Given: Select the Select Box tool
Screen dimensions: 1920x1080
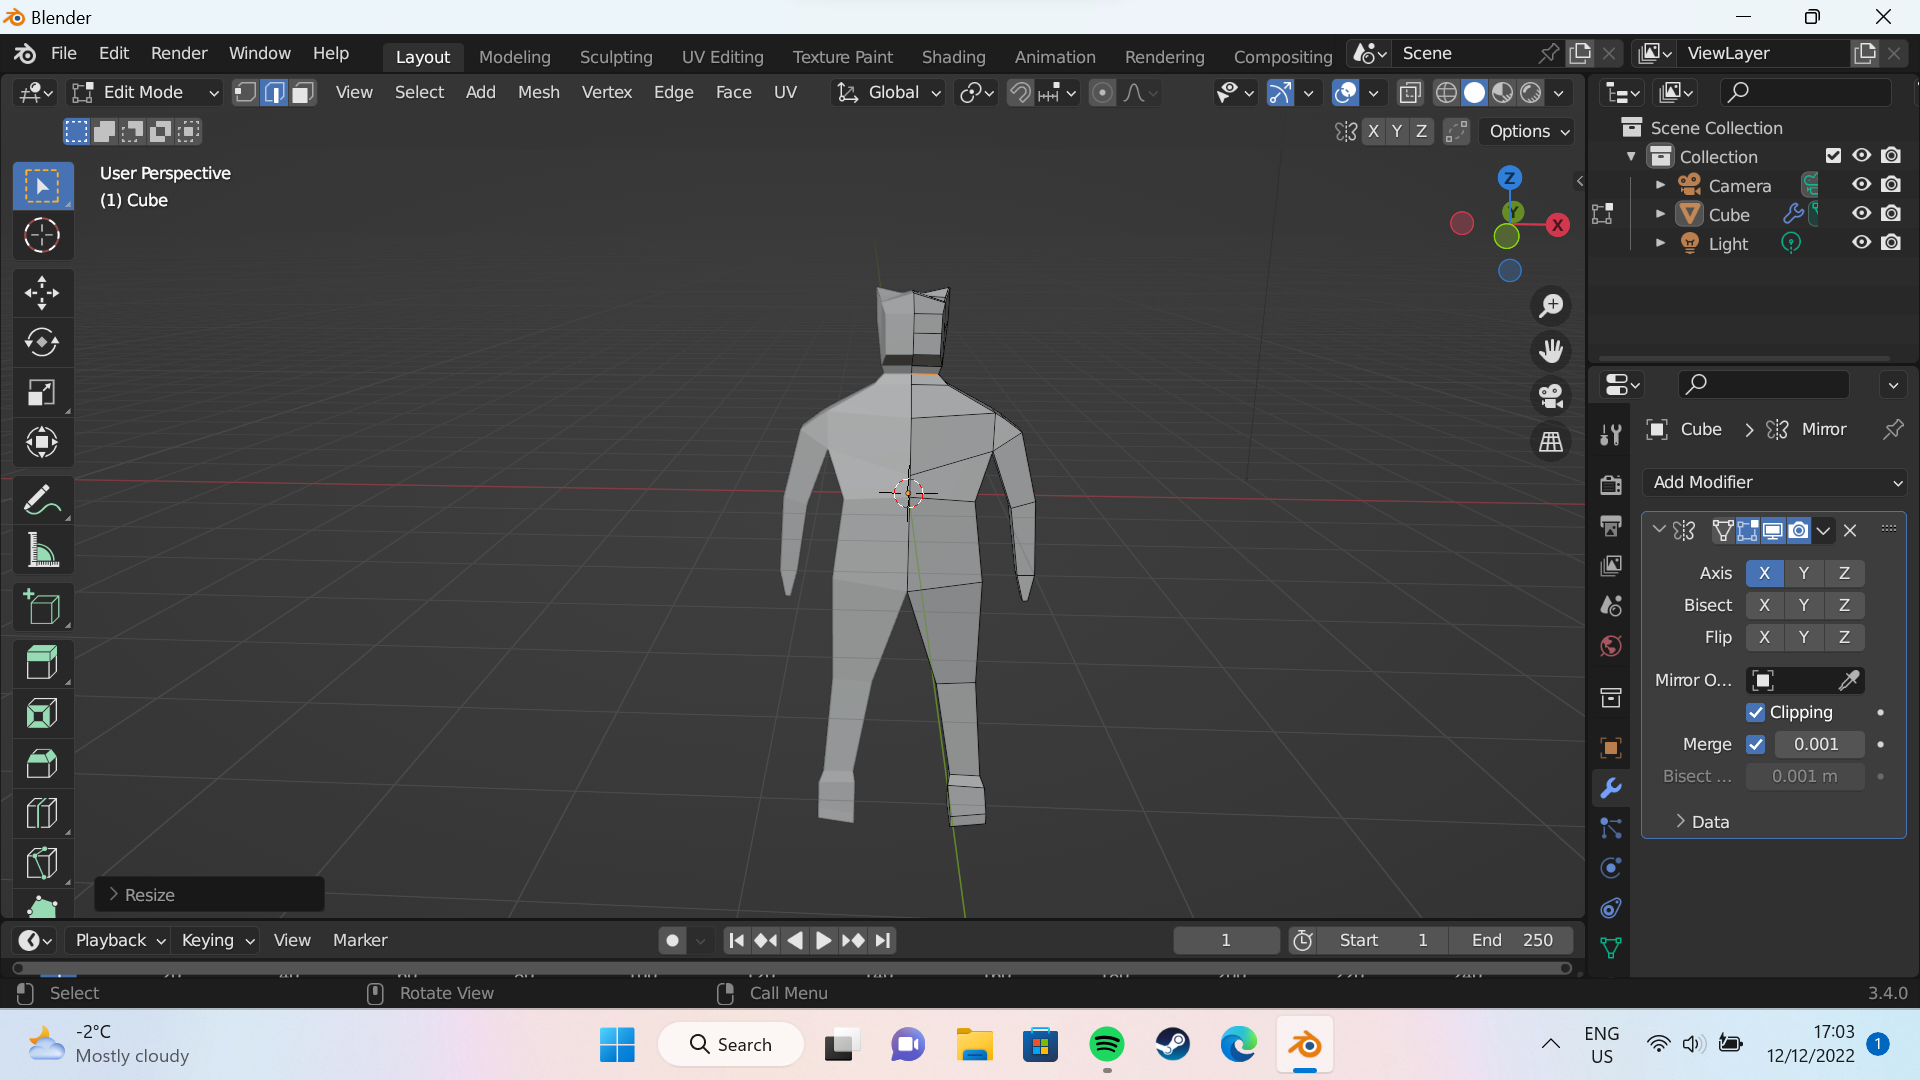Looking at the screenshot, I should (x=42, y=186).
